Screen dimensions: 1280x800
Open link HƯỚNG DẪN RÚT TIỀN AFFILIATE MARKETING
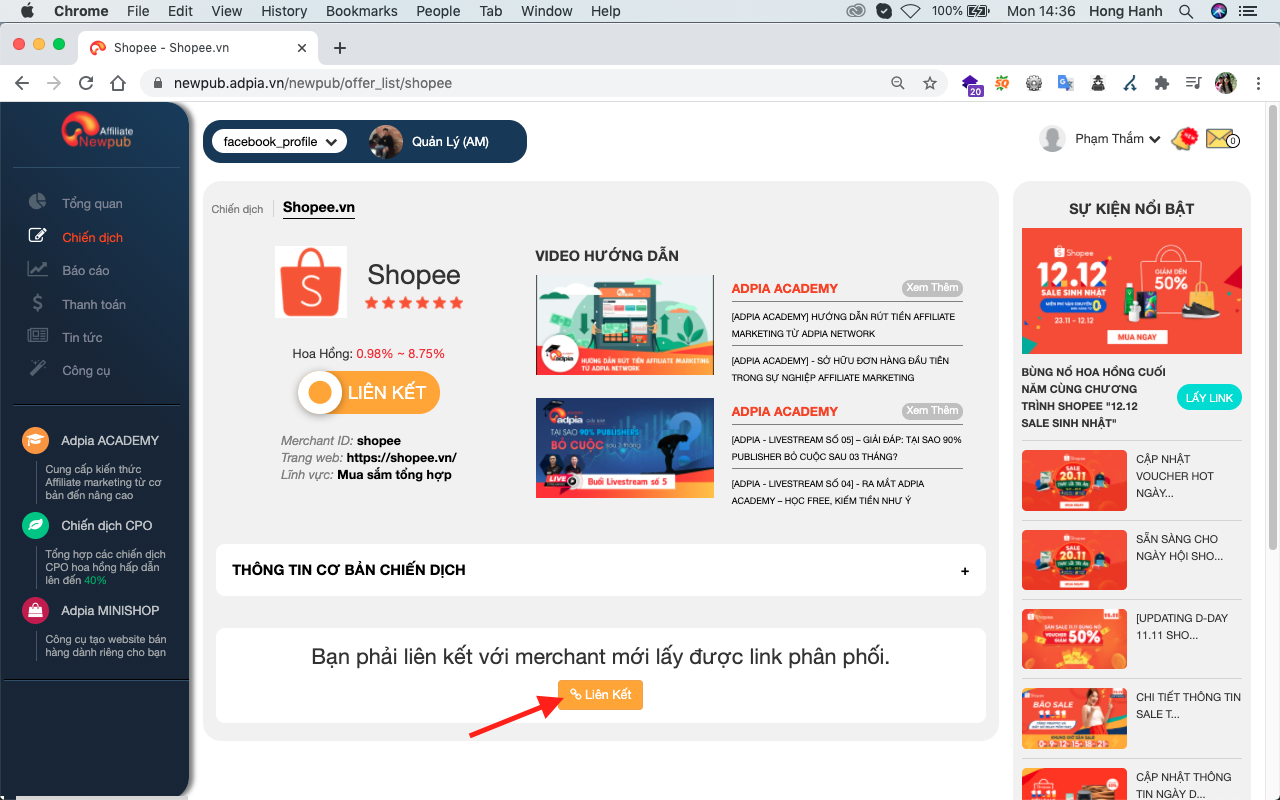click(x=843, y=325)
